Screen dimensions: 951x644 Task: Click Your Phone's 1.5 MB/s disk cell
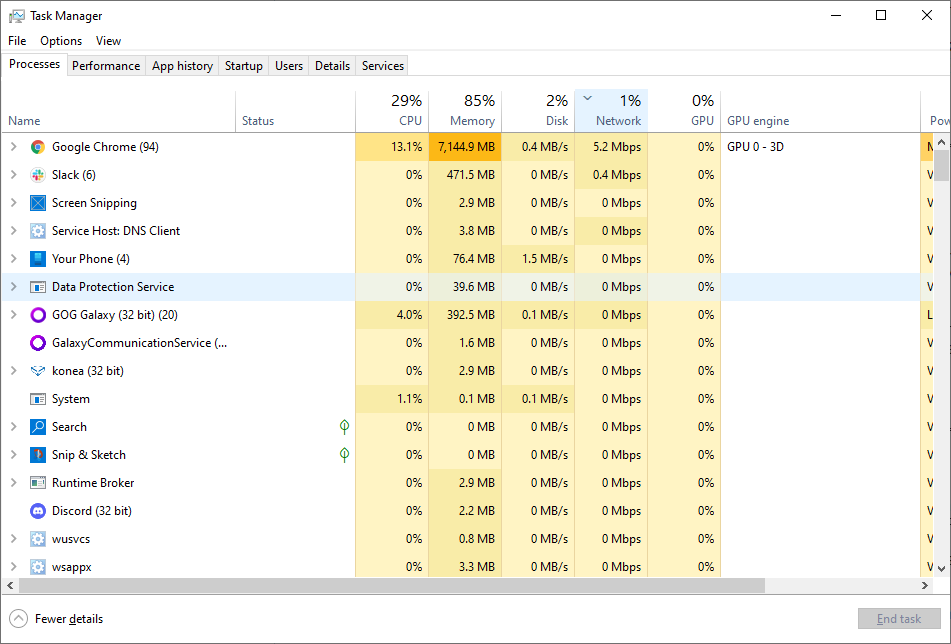point(538,259)
